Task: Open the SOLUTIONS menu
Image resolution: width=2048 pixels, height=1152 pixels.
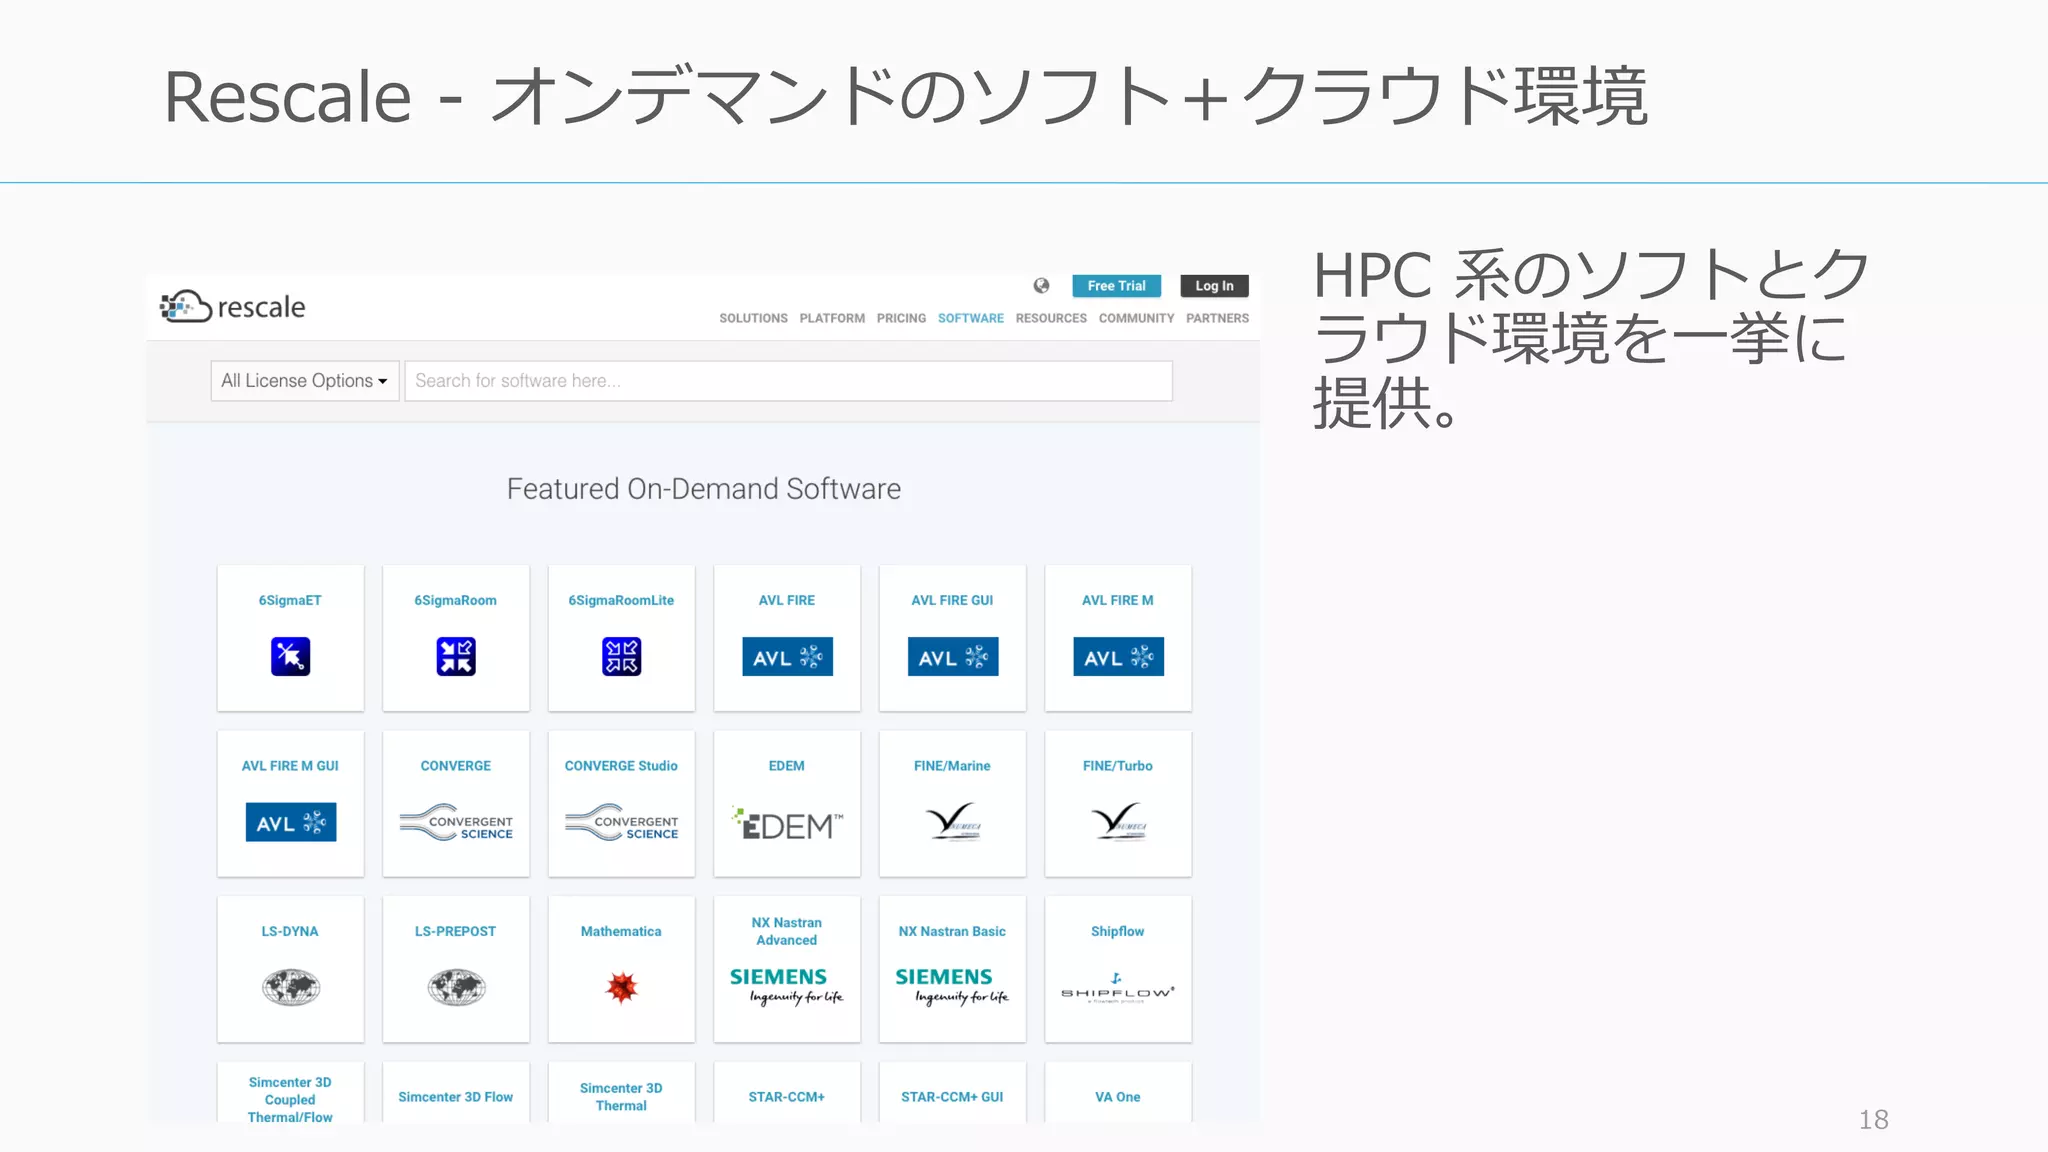Action: coord(753,318)
